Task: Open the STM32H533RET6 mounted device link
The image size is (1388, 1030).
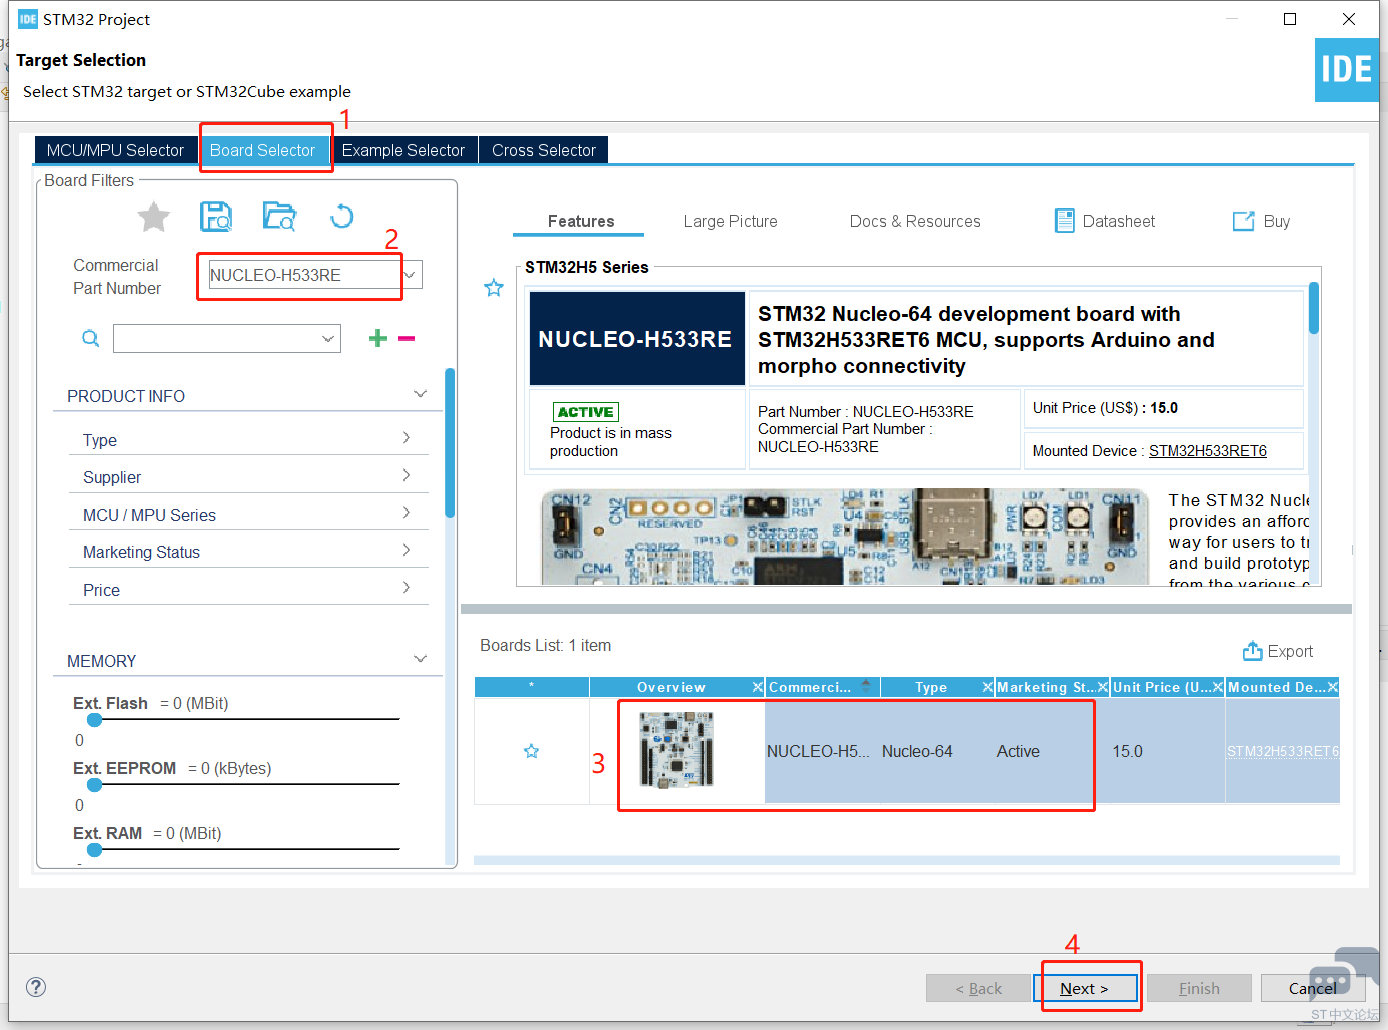Action: pyautogui.click(x=1208, y=451)
